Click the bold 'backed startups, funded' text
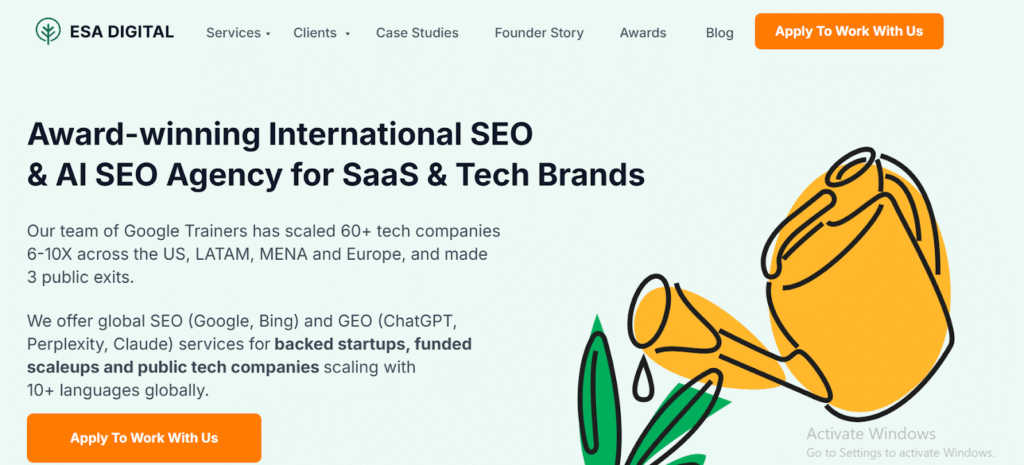This screenshot has width=1024, height=465. 373,344
